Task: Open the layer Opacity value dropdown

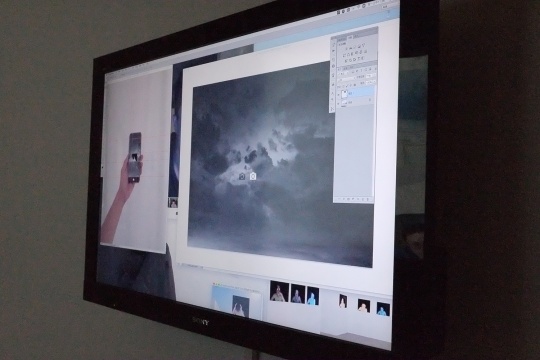Action: tap(370, 76)
